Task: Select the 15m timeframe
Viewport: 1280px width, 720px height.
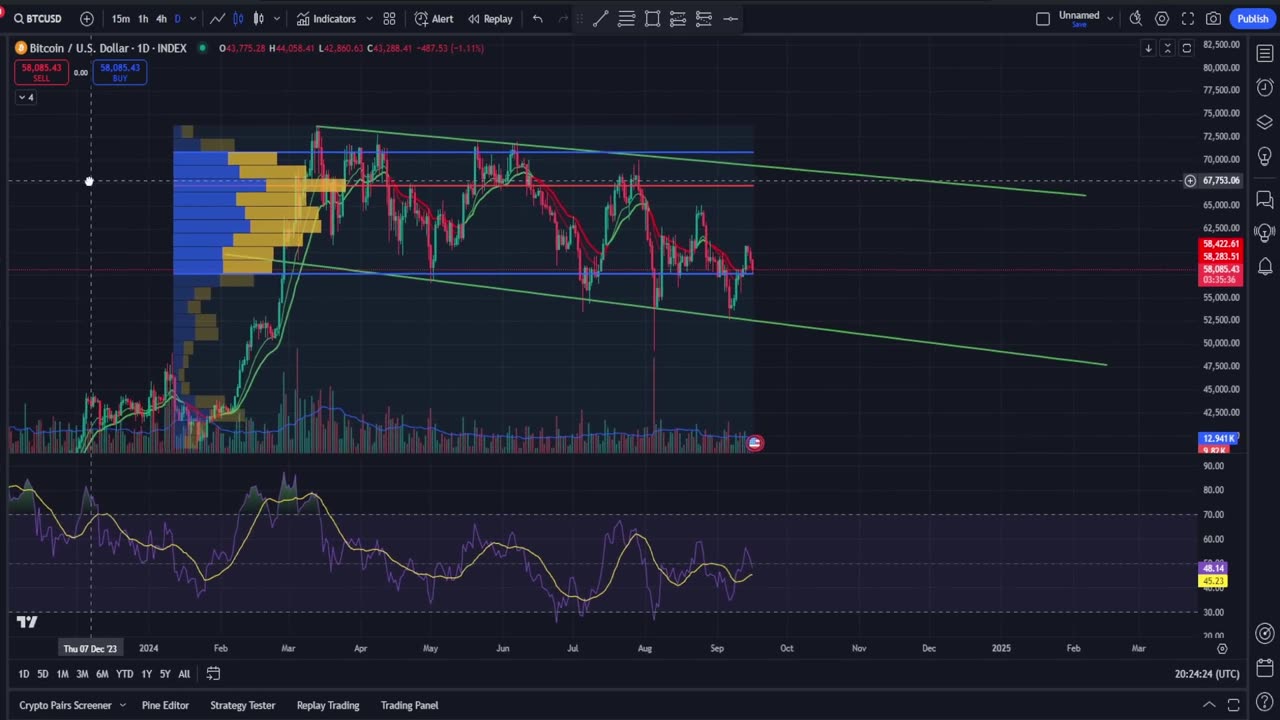Action: [120, 19]
